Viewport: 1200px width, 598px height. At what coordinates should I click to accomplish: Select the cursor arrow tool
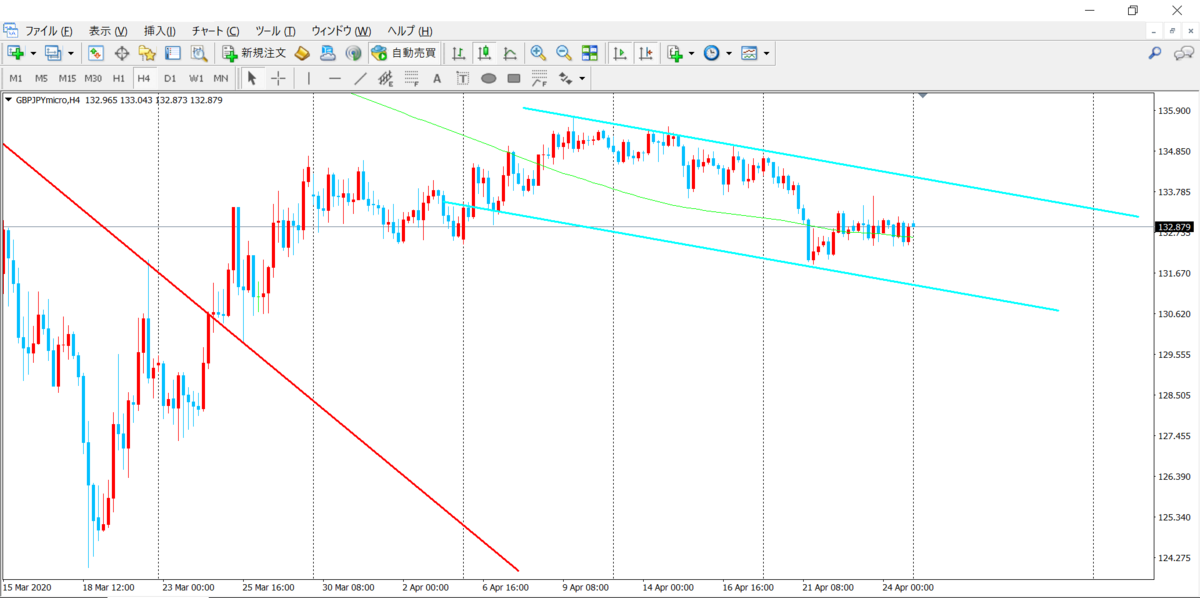tap(252, 78)
